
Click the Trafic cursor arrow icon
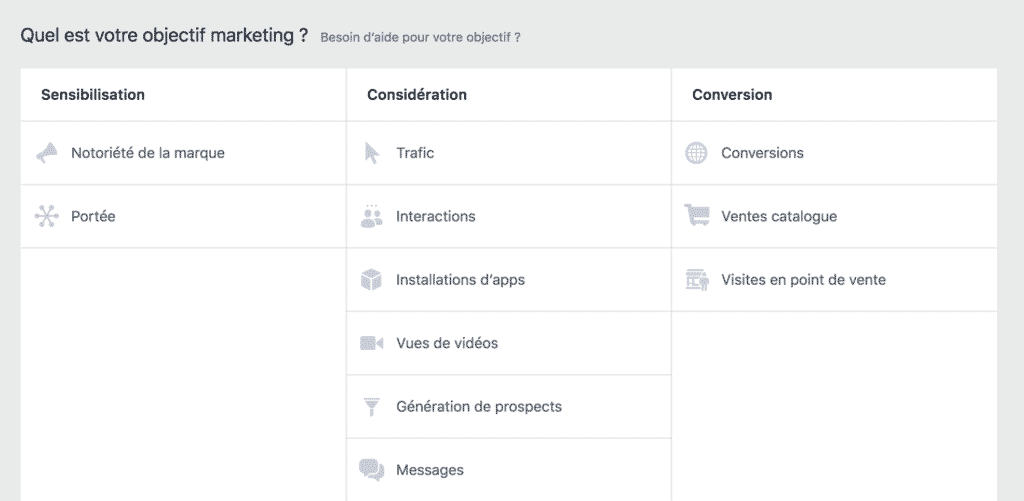pyautogui.click(x=371, y=153)
